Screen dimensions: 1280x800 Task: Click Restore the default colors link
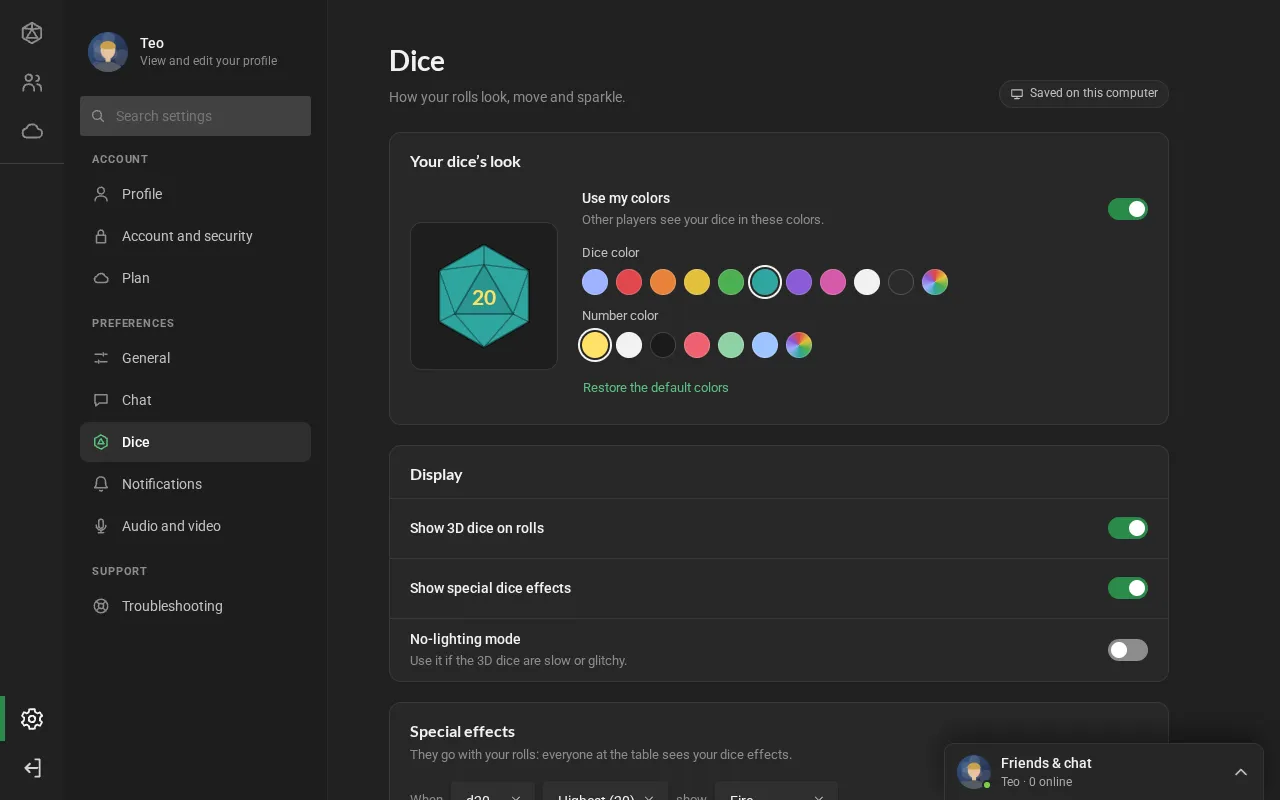pos(656,388)
